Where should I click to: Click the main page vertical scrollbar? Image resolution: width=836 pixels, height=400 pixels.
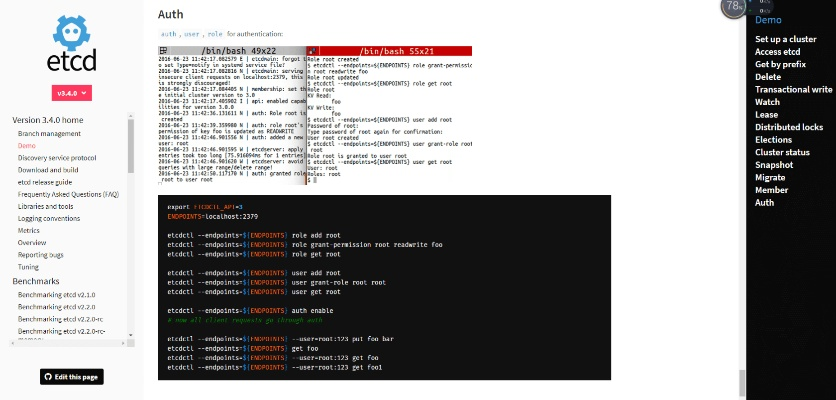click(741, 382)
